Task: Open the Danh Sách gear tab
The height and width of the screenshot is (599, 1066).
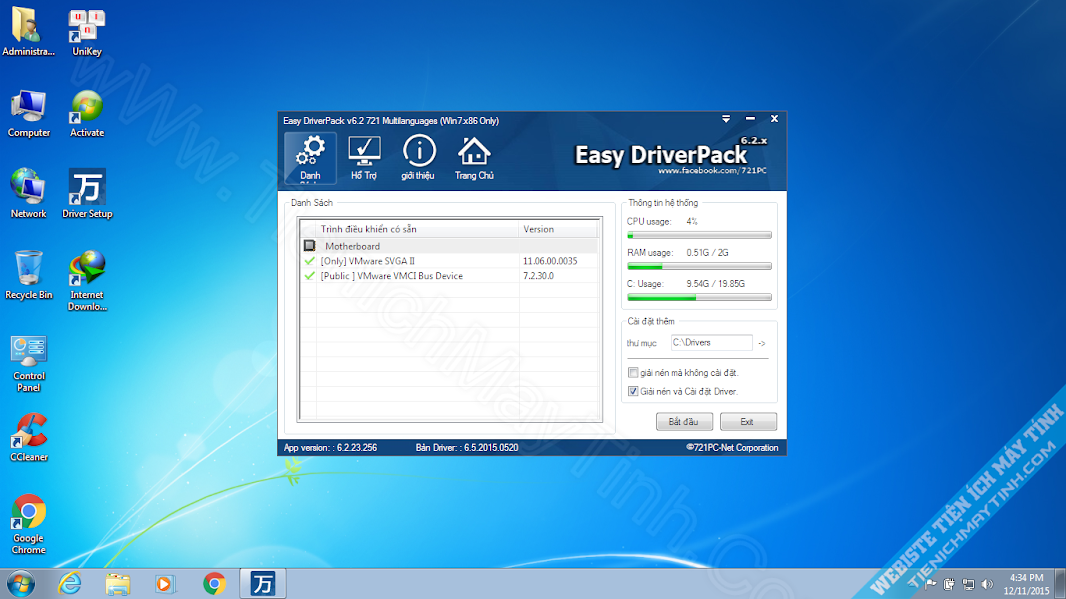Action: click(x=310, y=158)
